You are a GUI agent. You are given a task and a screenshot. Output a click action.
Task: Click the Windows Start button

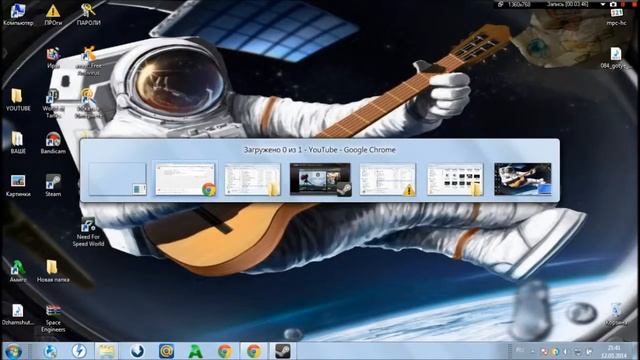[13, 351]
